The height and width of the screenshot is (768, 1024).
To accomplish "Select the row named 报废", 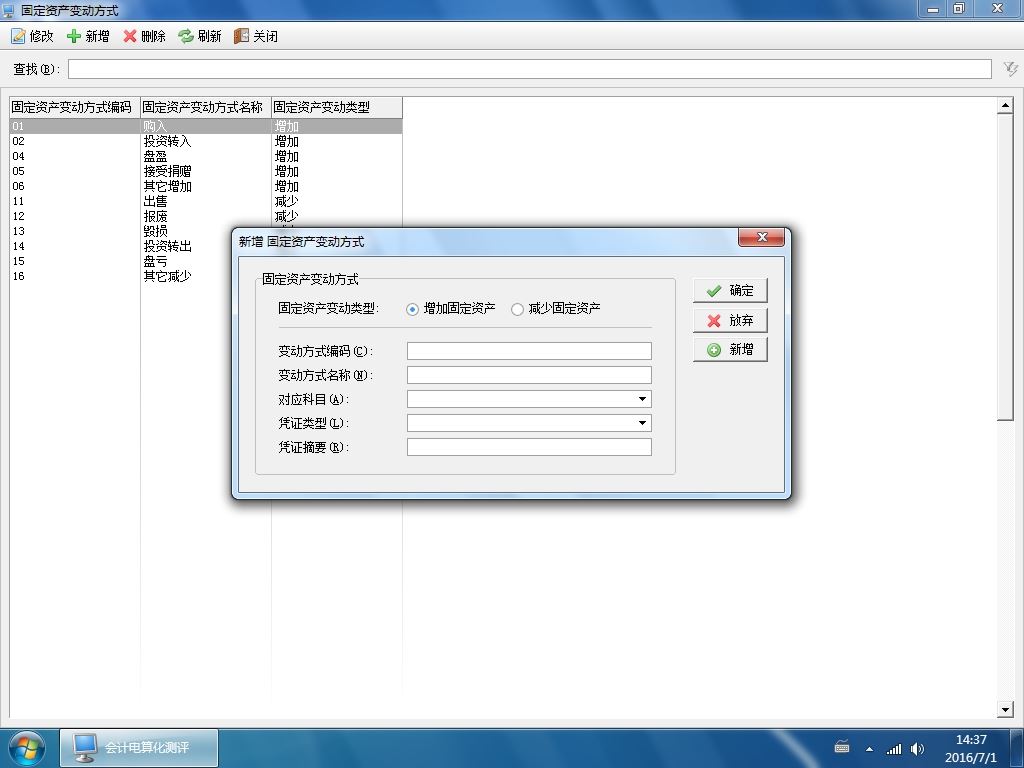I will click(206, 216).
